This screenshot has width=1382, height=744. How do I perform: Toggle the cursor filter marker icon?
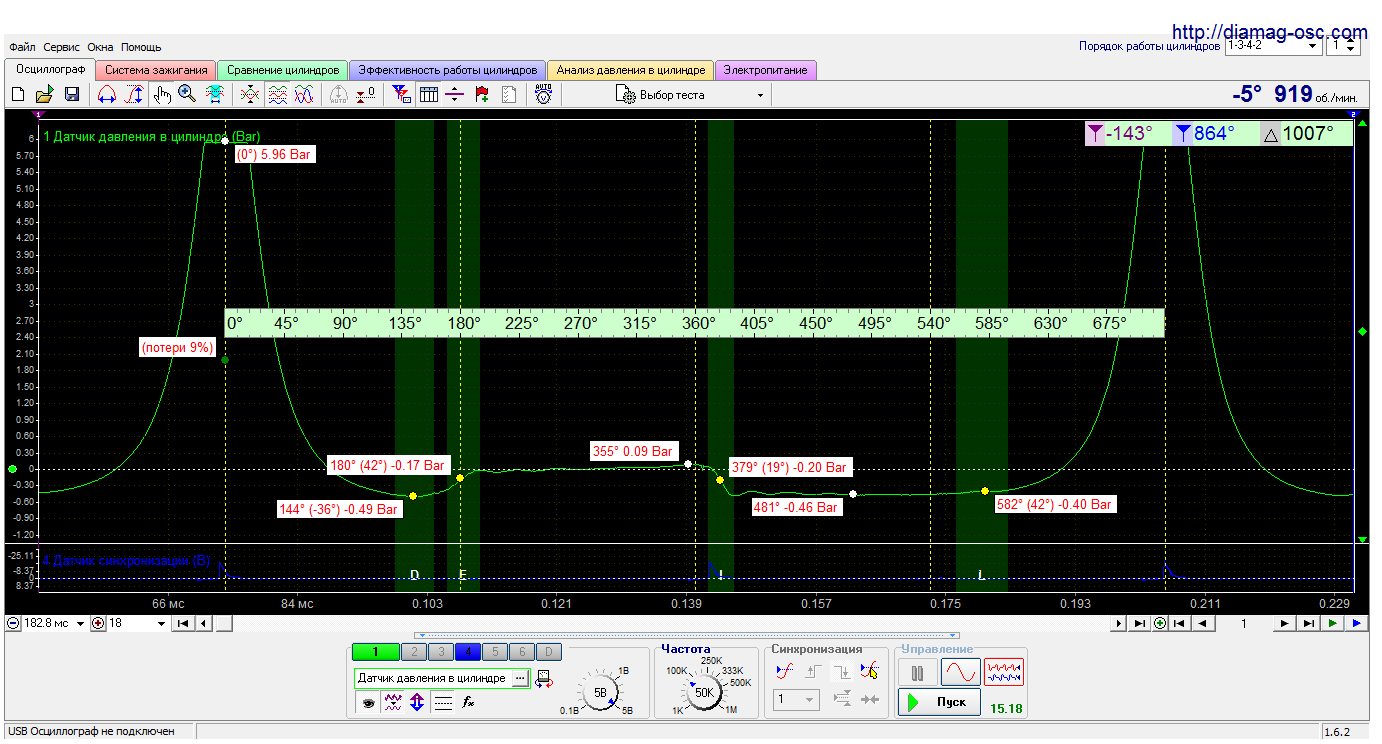tap(401, 95)
